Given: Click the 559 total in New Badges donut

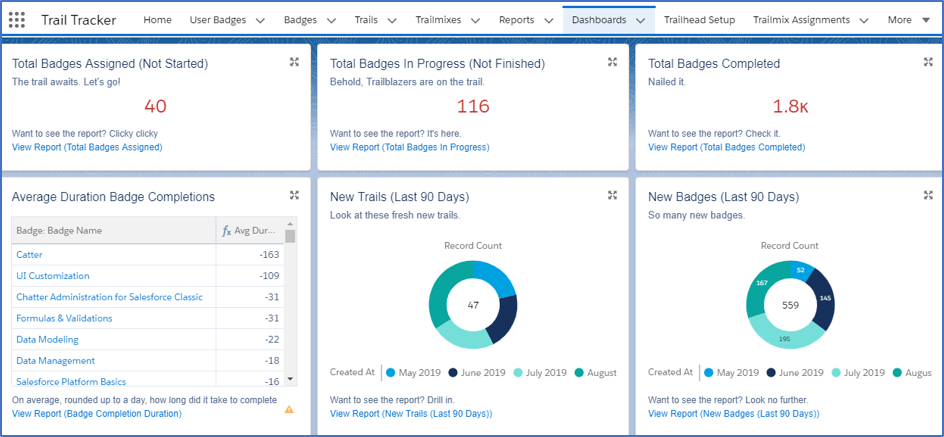Looking at the screenshot, I should (x=790, y=305).
